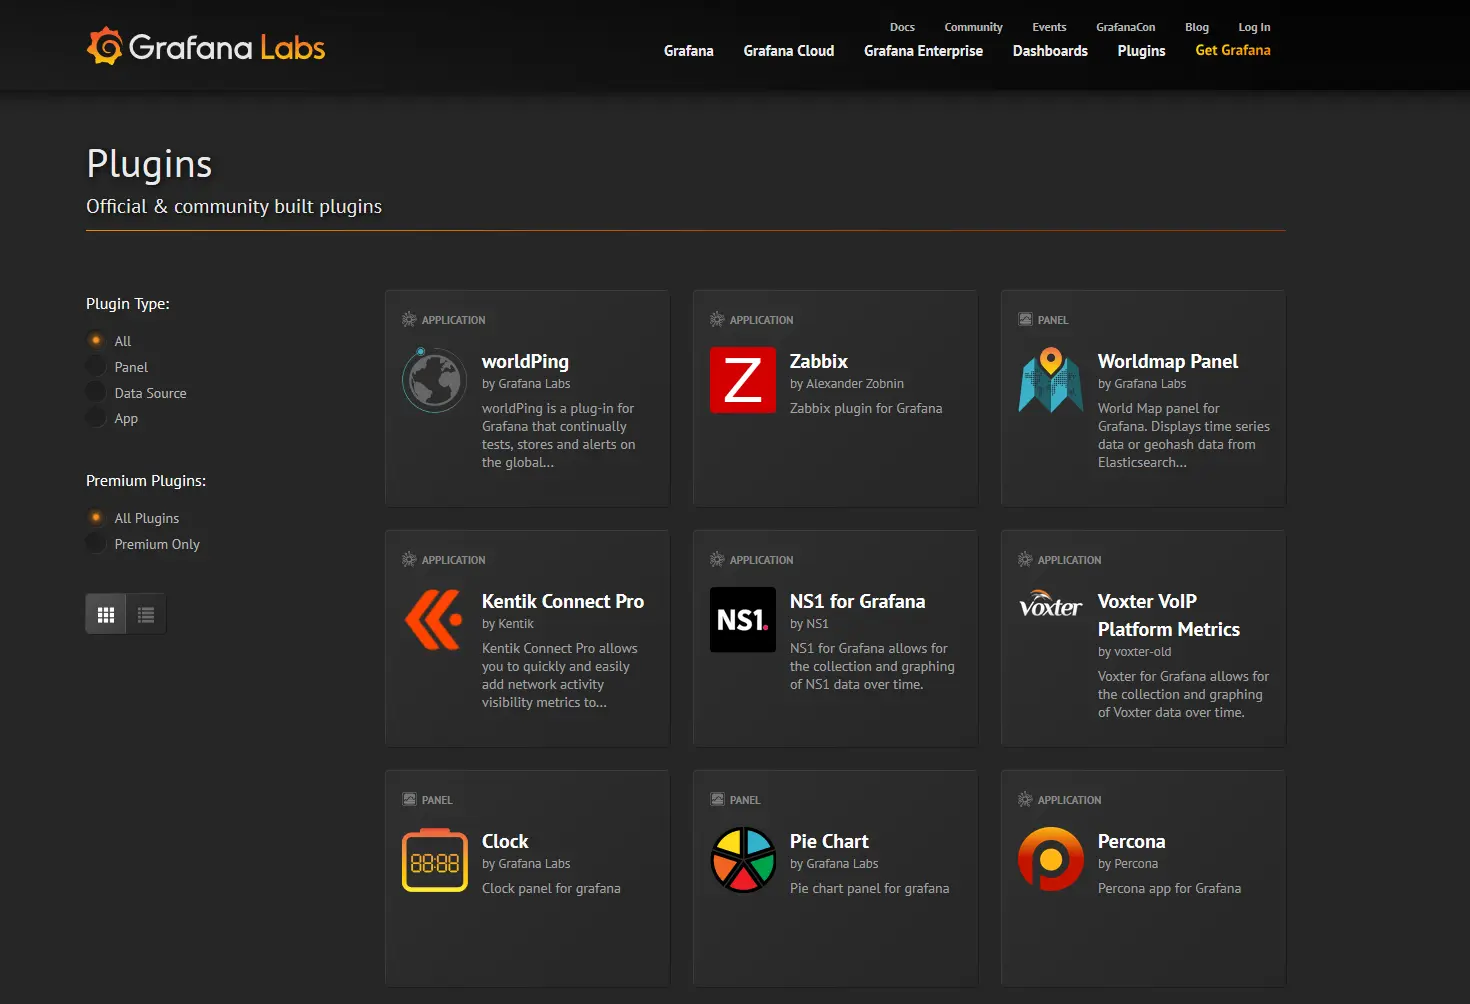Image resolution: width=1470 pixels, height=1004 pixels.
Task: Go to the Plugins nav item
Action: pyautogui.click(x=1141, y=51)
